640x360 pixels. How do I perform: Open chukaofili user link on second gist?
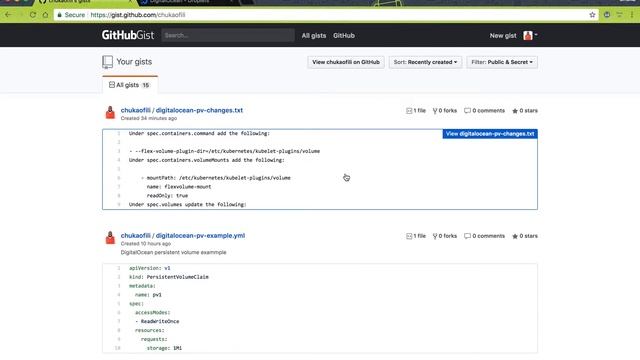point(136,236)
